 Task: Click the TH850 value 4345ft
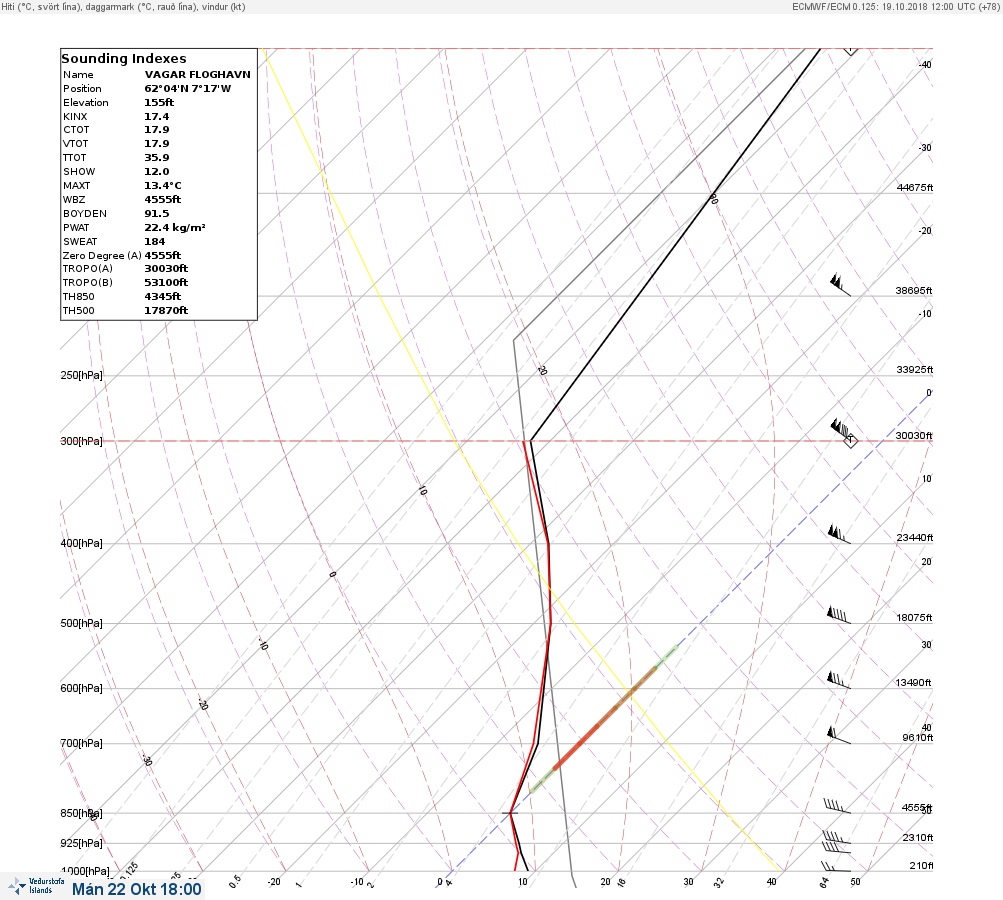162,297
